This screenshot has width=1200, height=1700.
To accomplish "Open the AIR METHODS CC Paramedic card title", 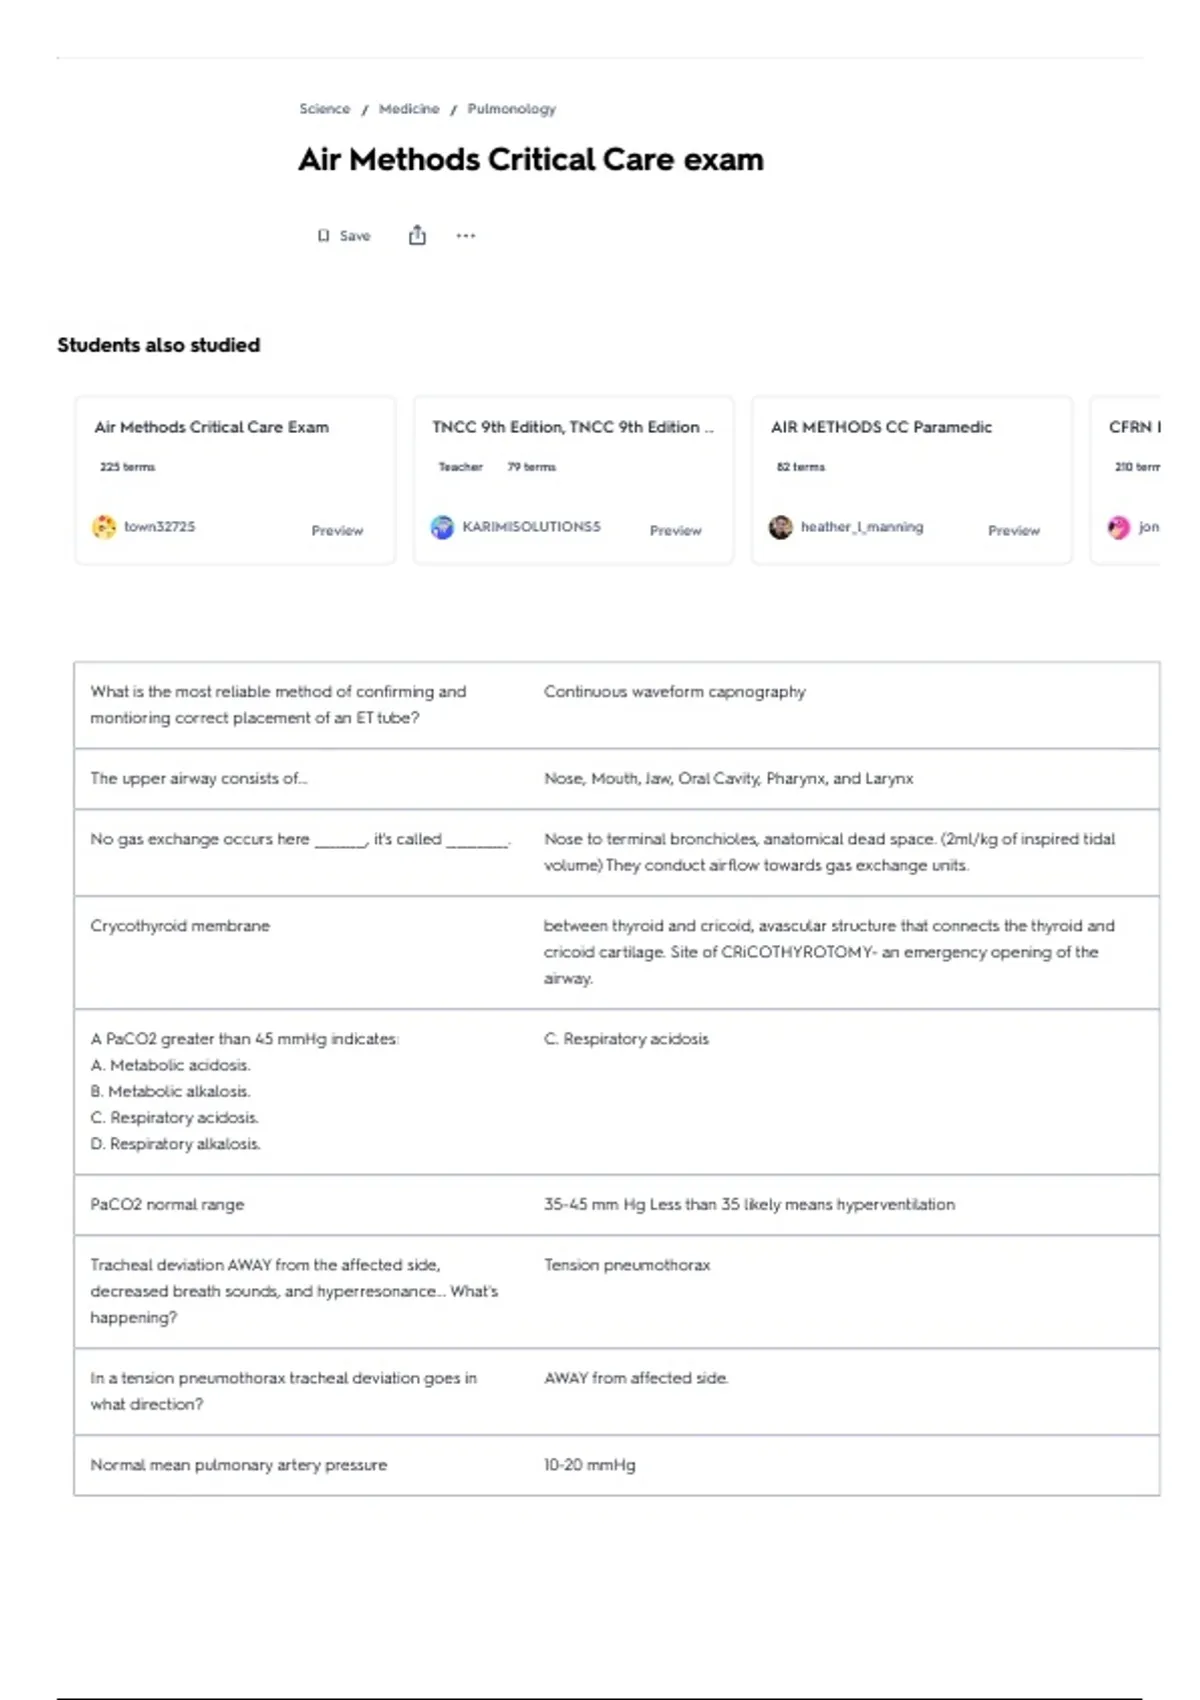I will pos(881,427).
